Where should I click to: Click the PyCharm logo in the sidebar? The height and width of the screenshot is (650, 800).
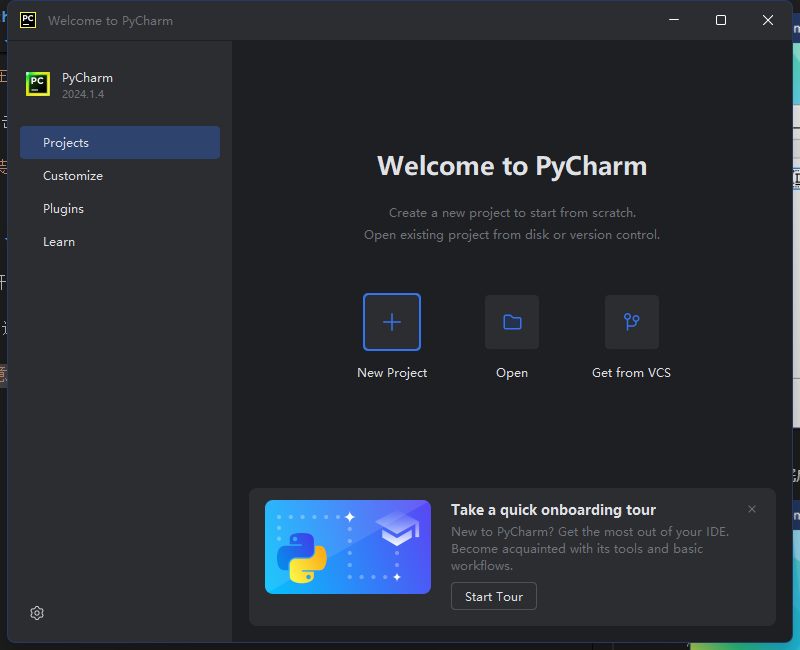pos(37,84)
